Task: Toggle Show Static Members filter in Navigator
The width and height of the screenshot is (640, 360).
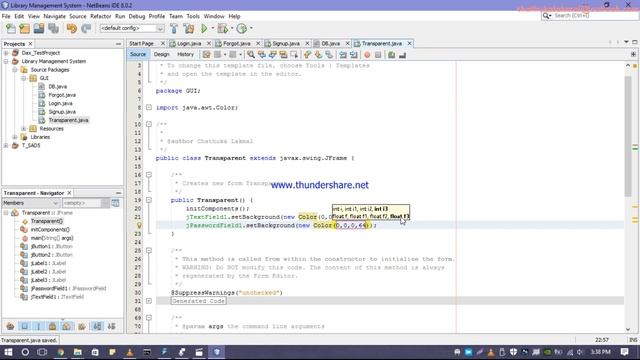Action: 38,326
